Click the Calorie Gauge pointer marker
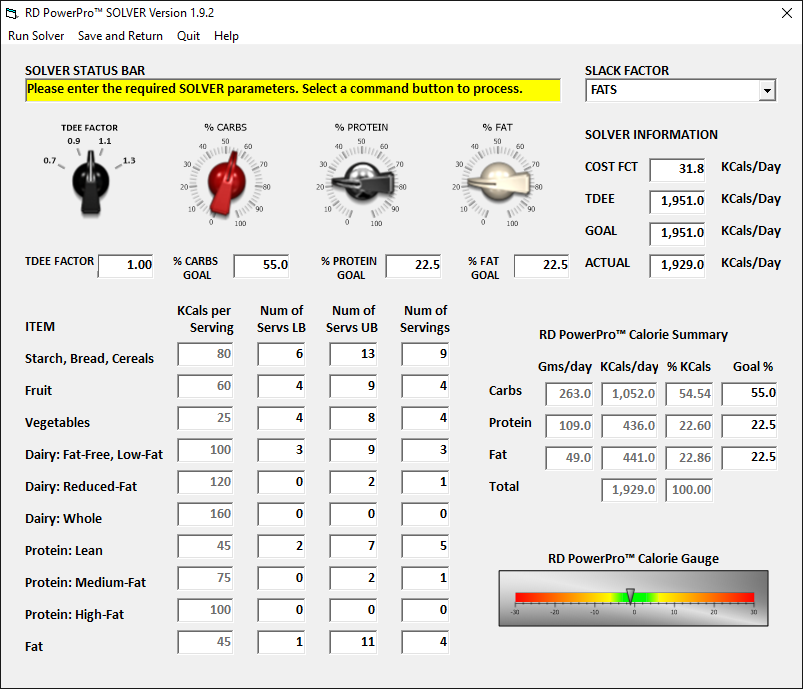 (x=630, y=595)
